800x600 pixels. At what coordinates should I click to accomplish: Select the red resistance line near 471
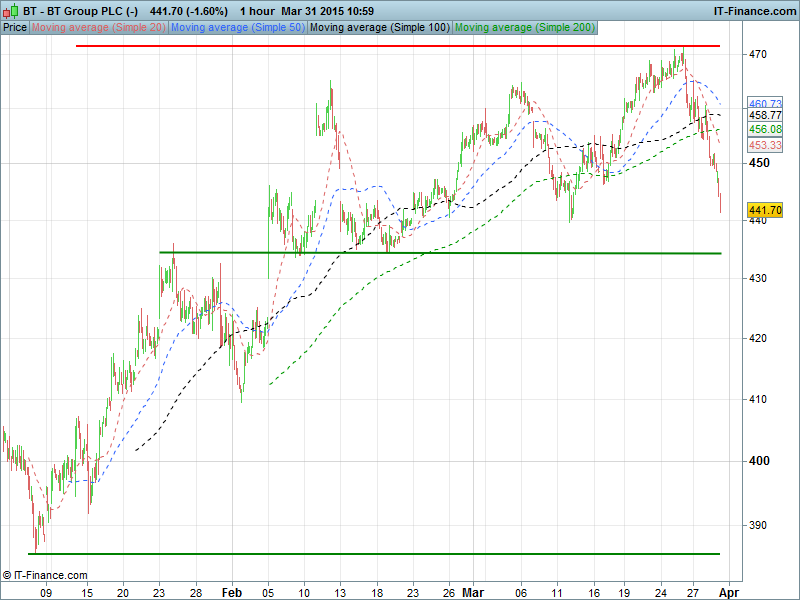[x=400, y=46]
